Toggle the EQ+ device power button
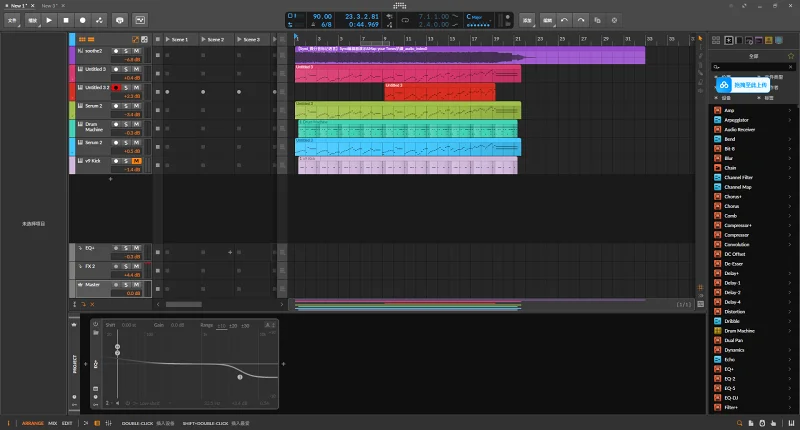The width and height of the screenshot is (800, 430). [x=96, y=324]
